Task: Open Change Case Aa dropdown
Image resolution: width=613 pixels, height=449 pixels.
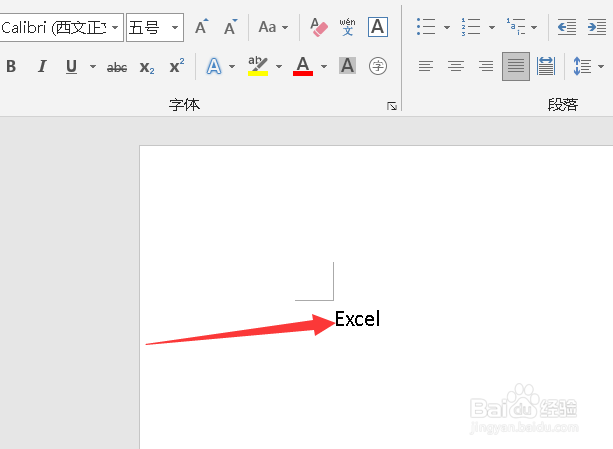Action: [x=273, y=27]
